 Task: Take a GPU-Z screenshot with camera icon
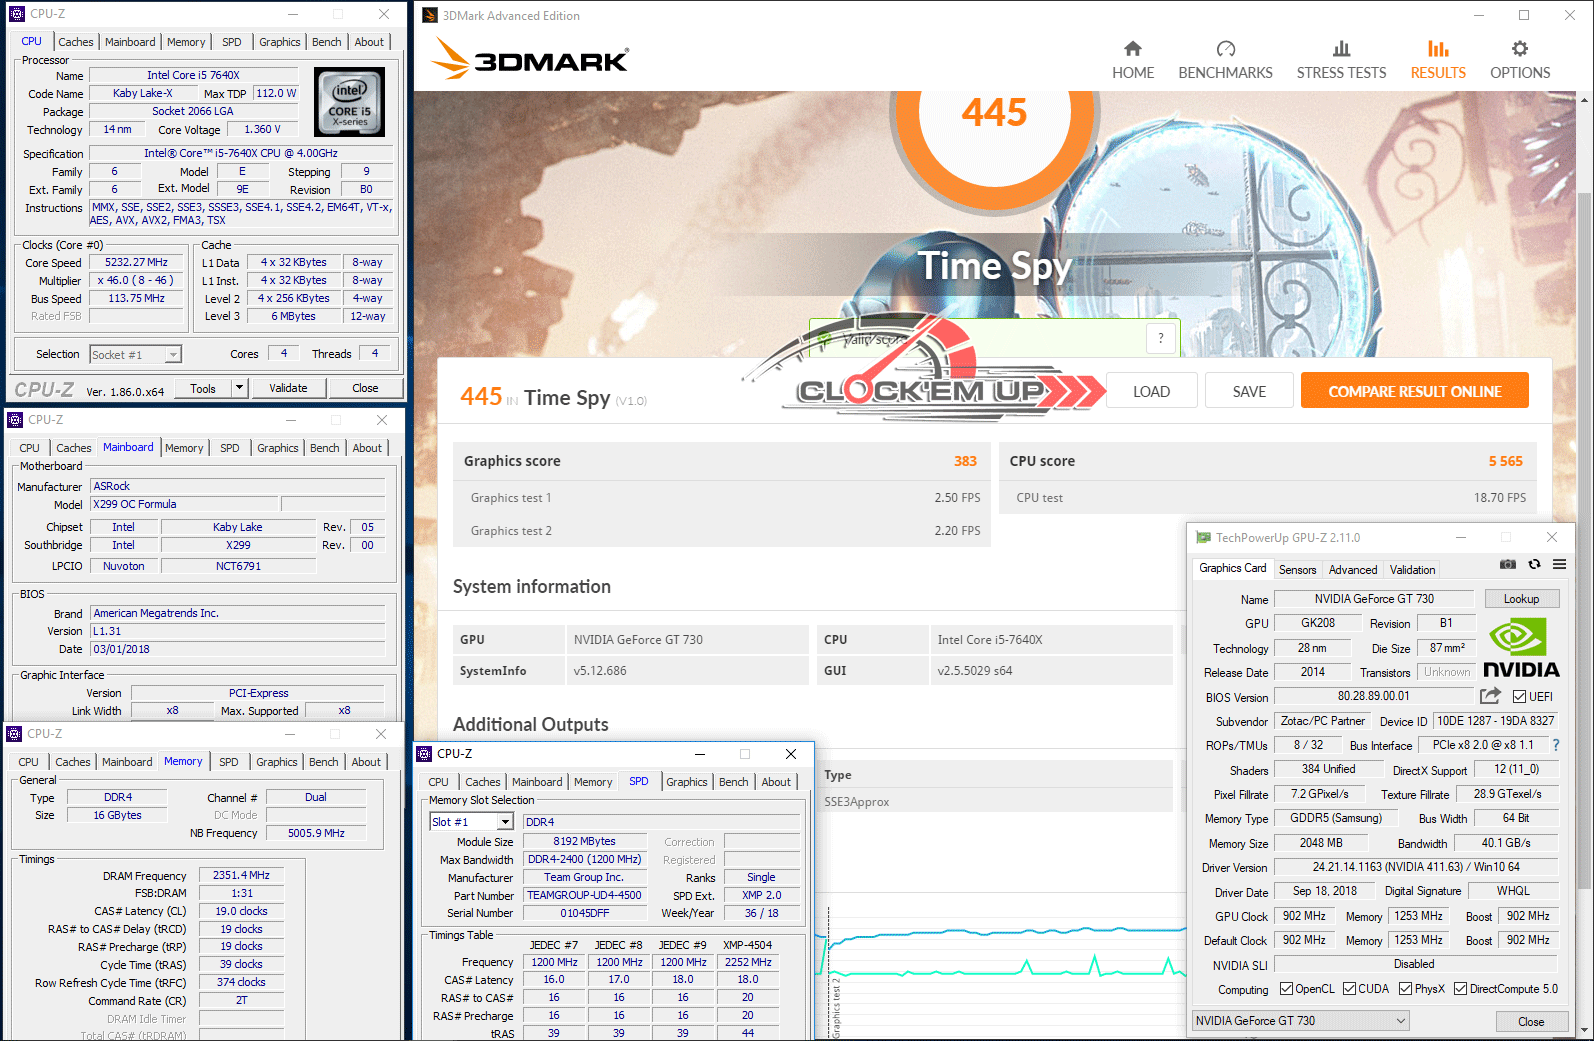(1507, 565)
